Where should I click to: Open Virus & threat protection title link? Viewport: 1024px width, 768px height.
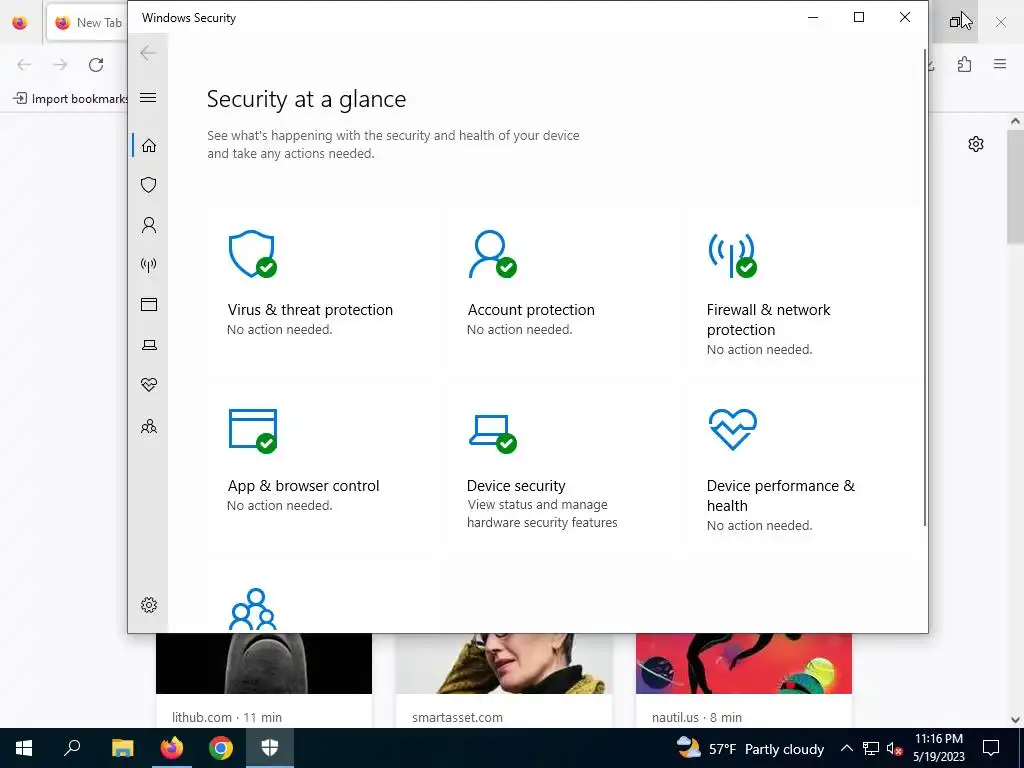[310, 310]
